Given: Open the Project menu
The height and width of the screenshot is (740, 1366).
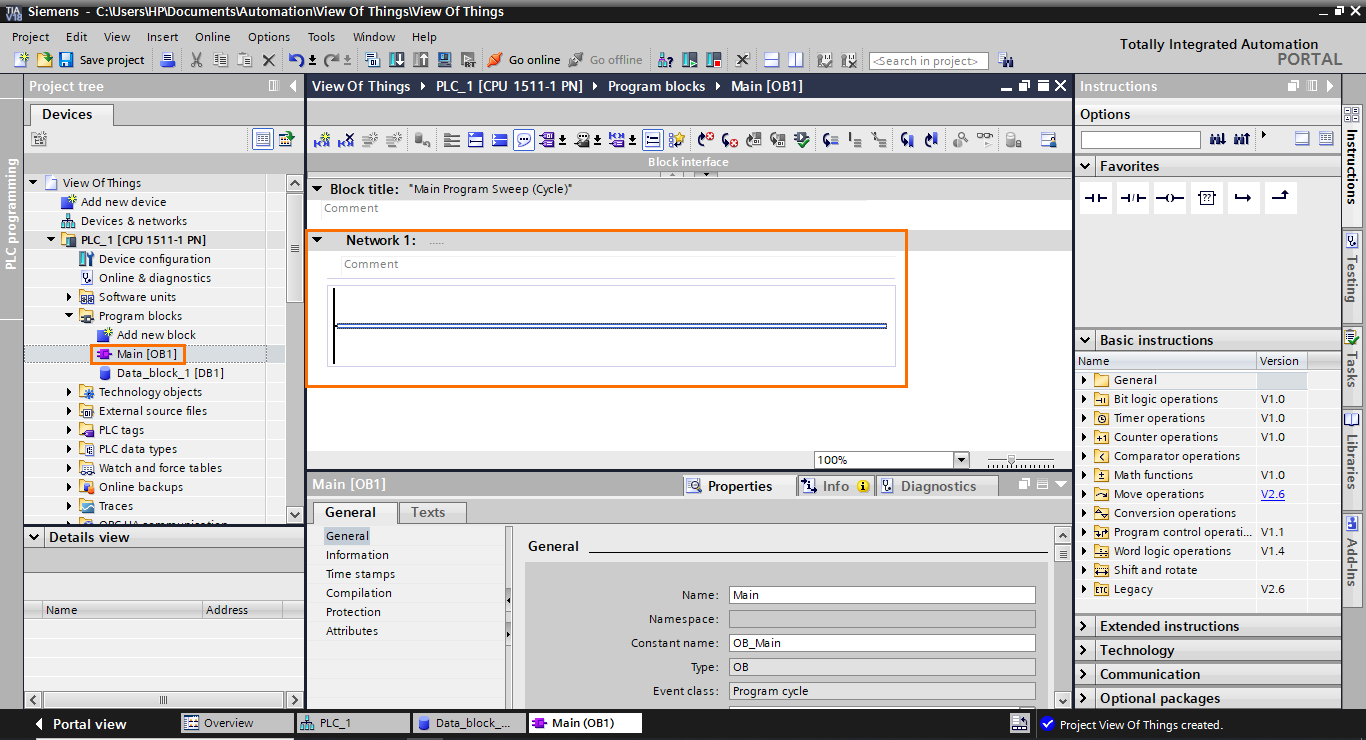Looking at the screenshot, I should pyautogui.click(x=31, y=37).
